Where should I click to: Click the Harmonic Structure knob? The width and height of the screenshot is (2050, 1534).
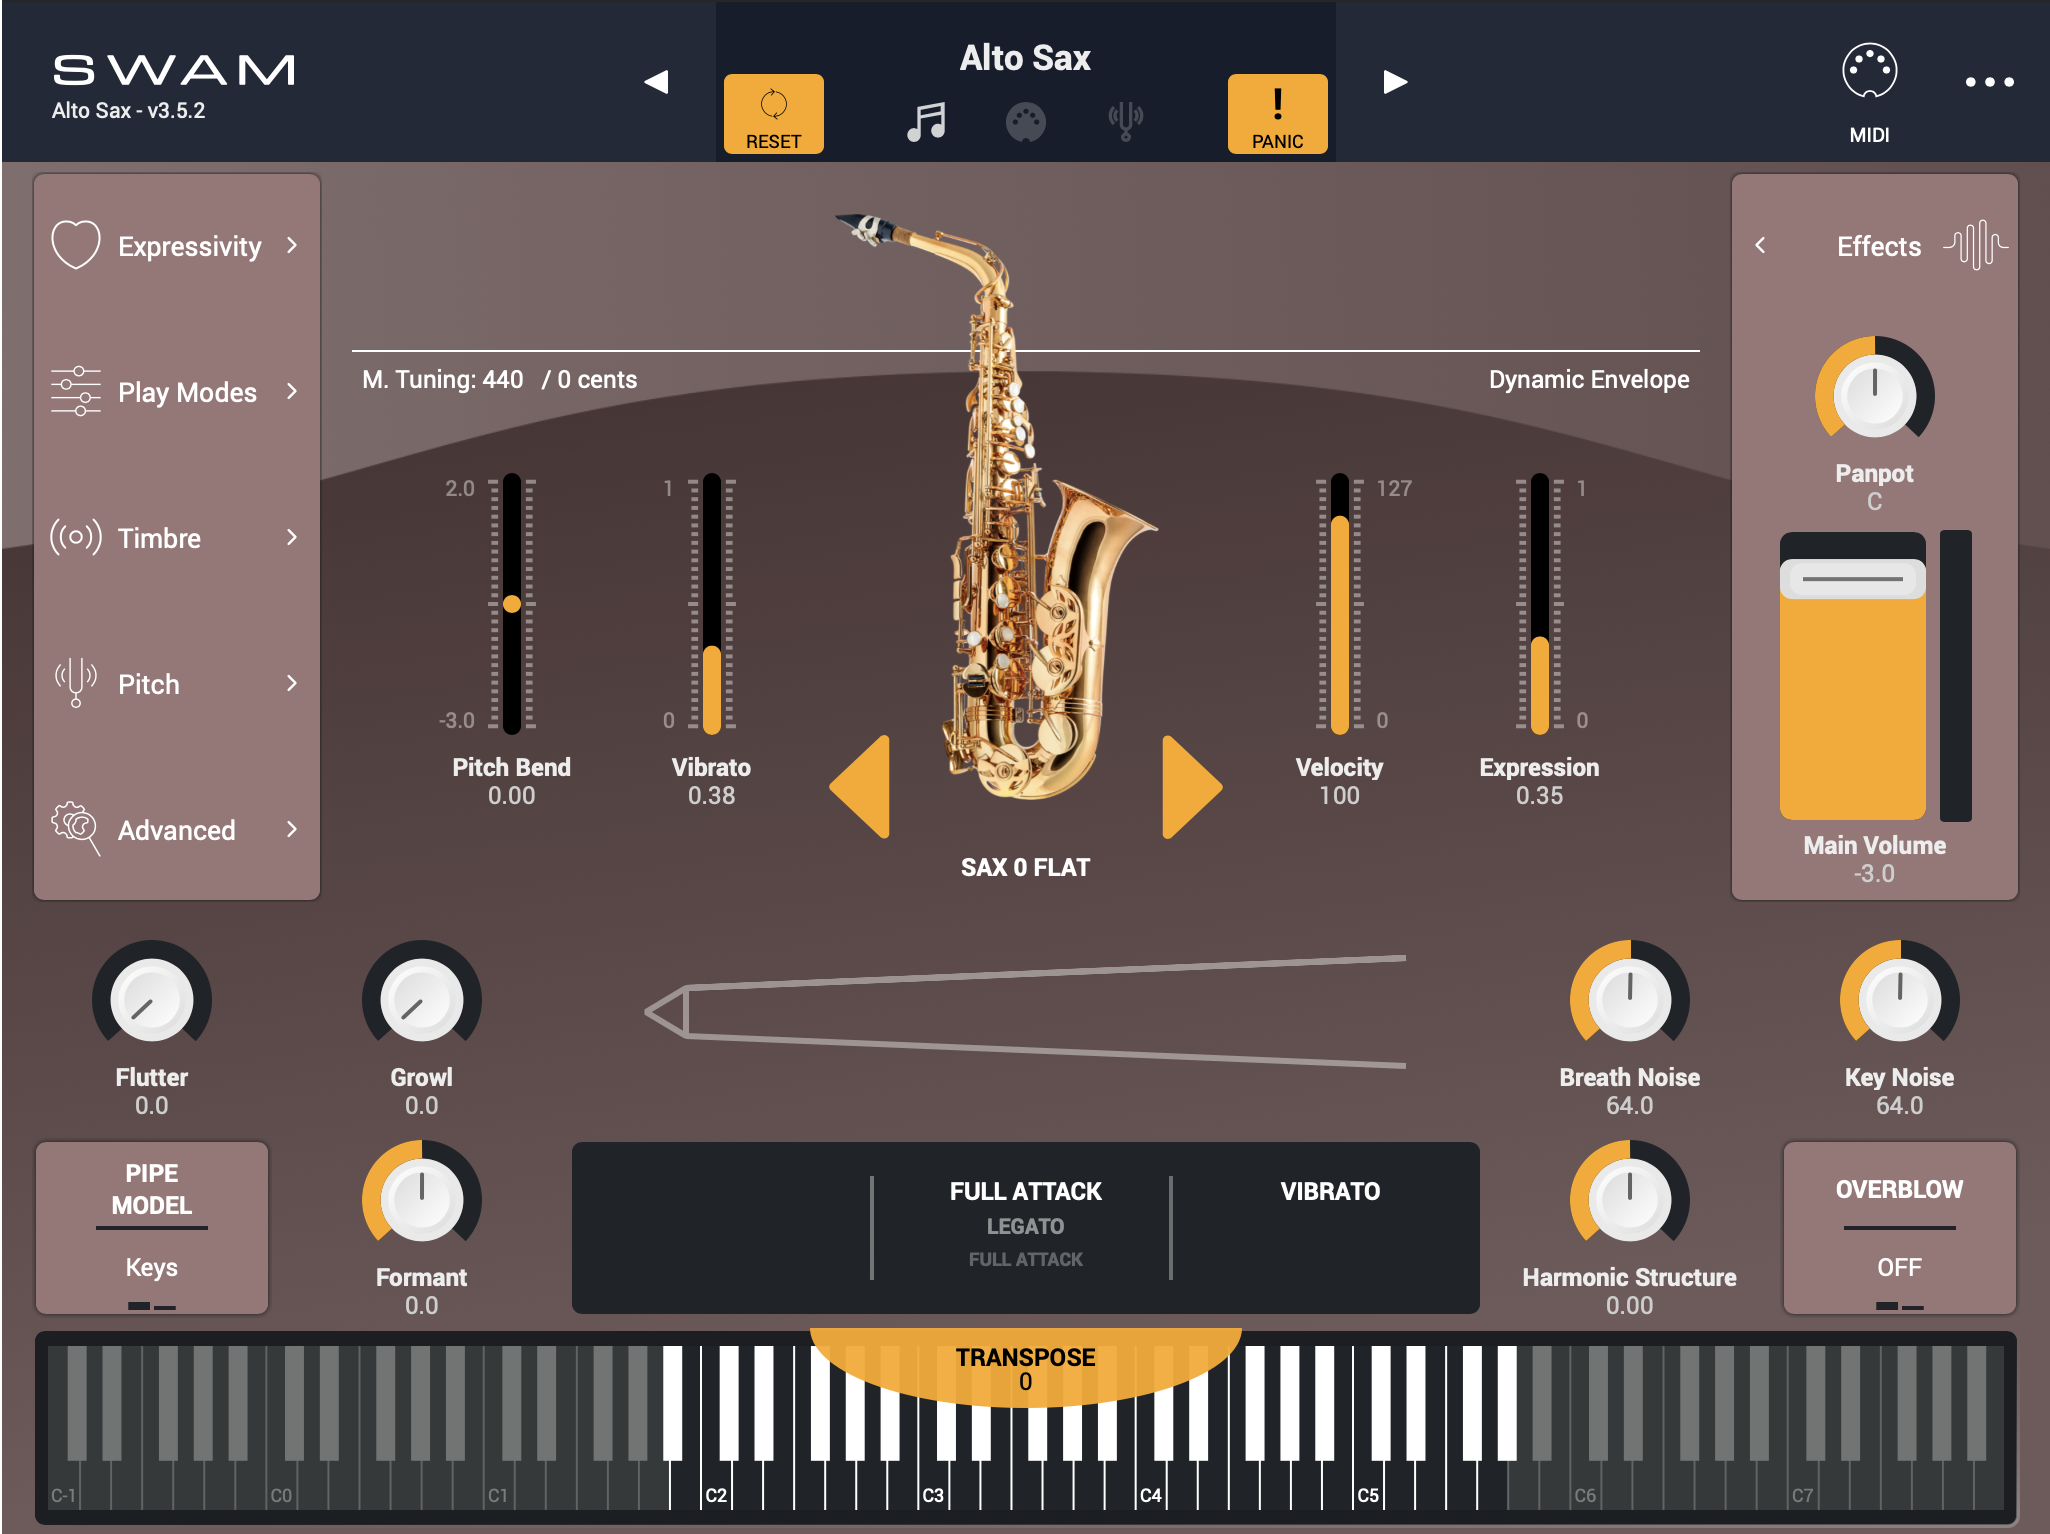[x=1629, y=1200]
